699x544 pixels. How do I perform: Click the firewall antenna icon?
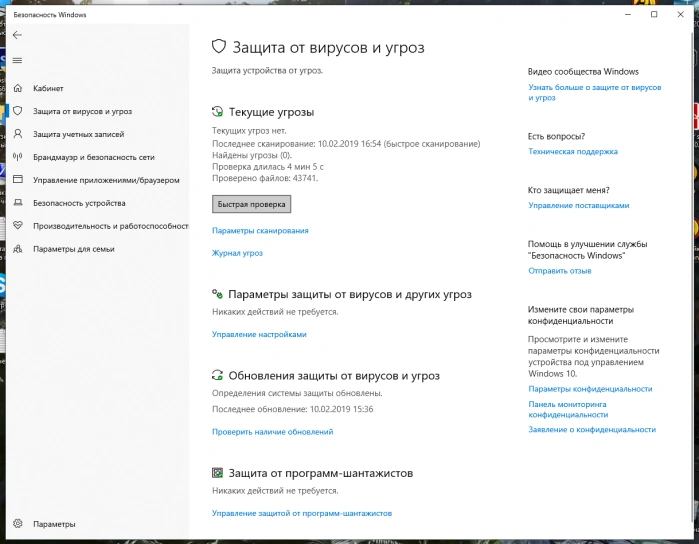pyautogui.click(x=18, y=157)
